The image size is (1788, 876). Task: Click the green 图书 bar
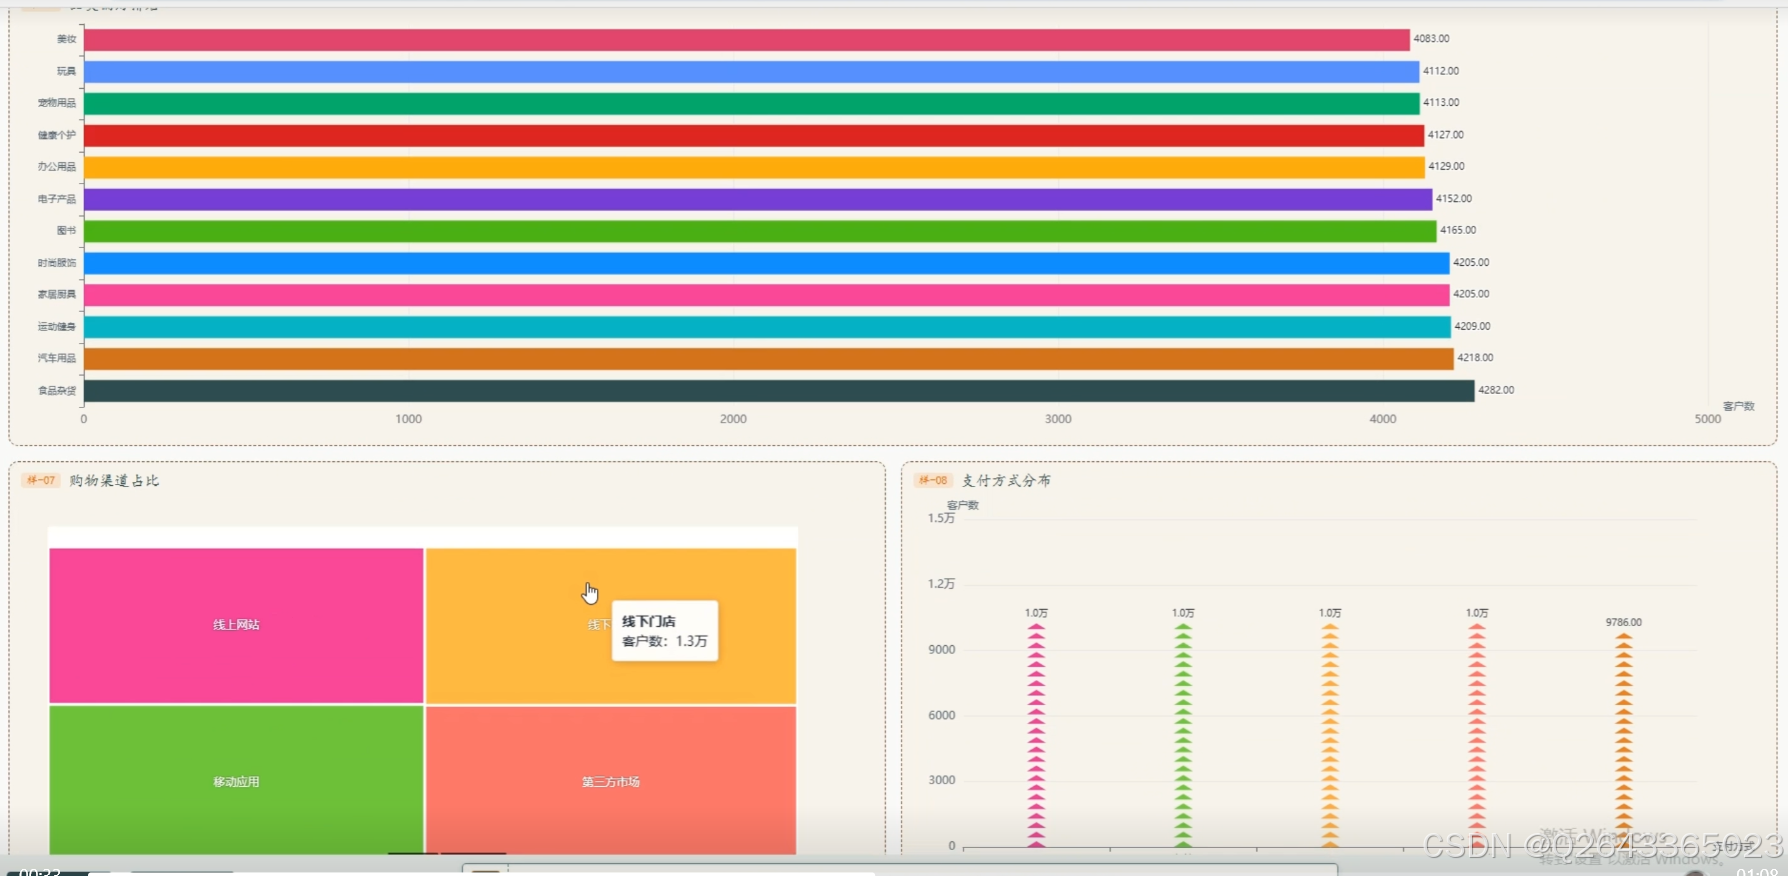[x=760, y=231]
